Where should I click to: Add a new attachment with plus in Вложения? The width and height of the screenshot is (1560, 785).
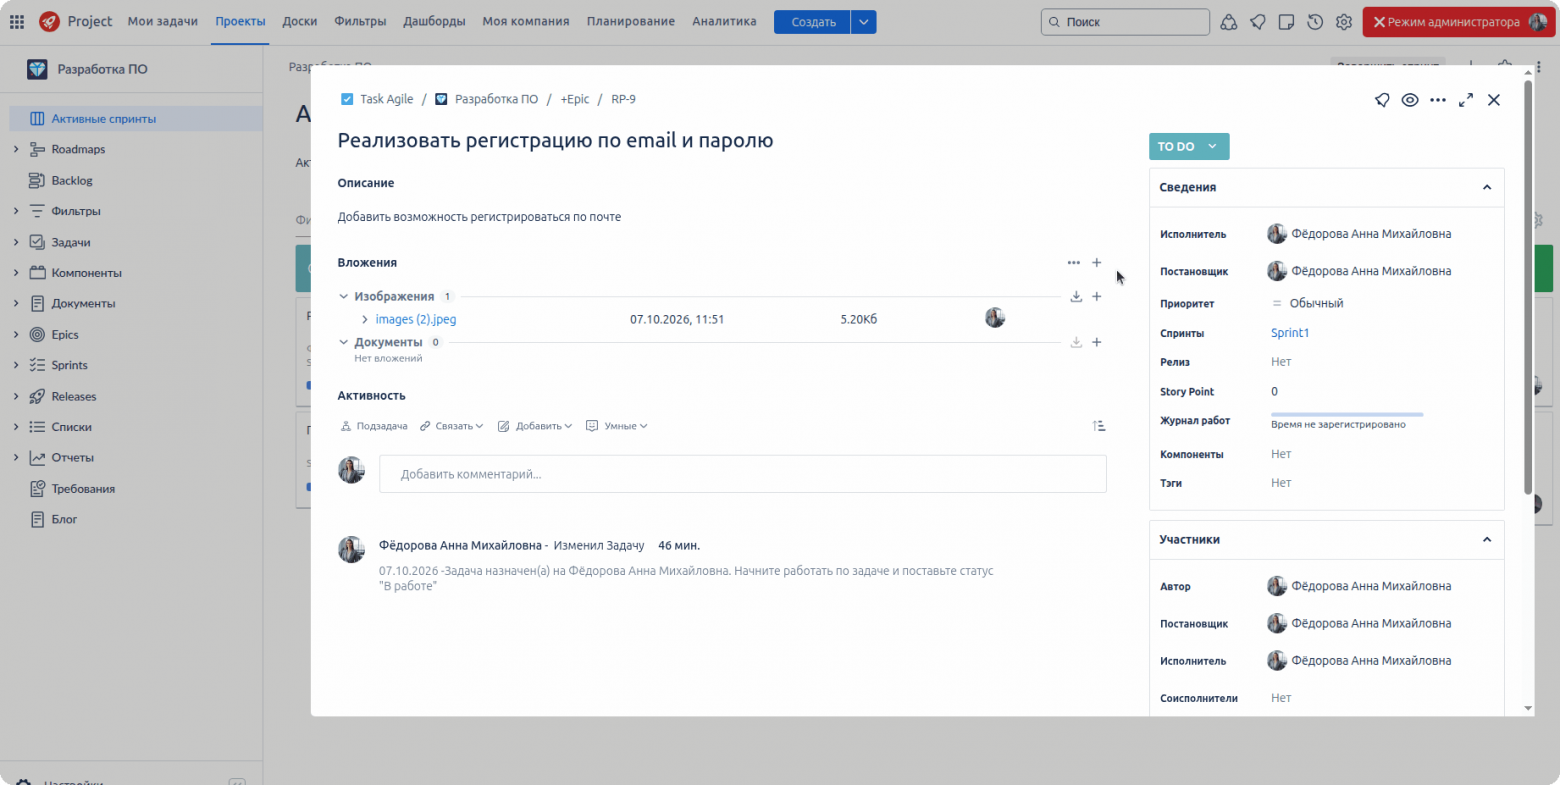(x=1097, y=263)
